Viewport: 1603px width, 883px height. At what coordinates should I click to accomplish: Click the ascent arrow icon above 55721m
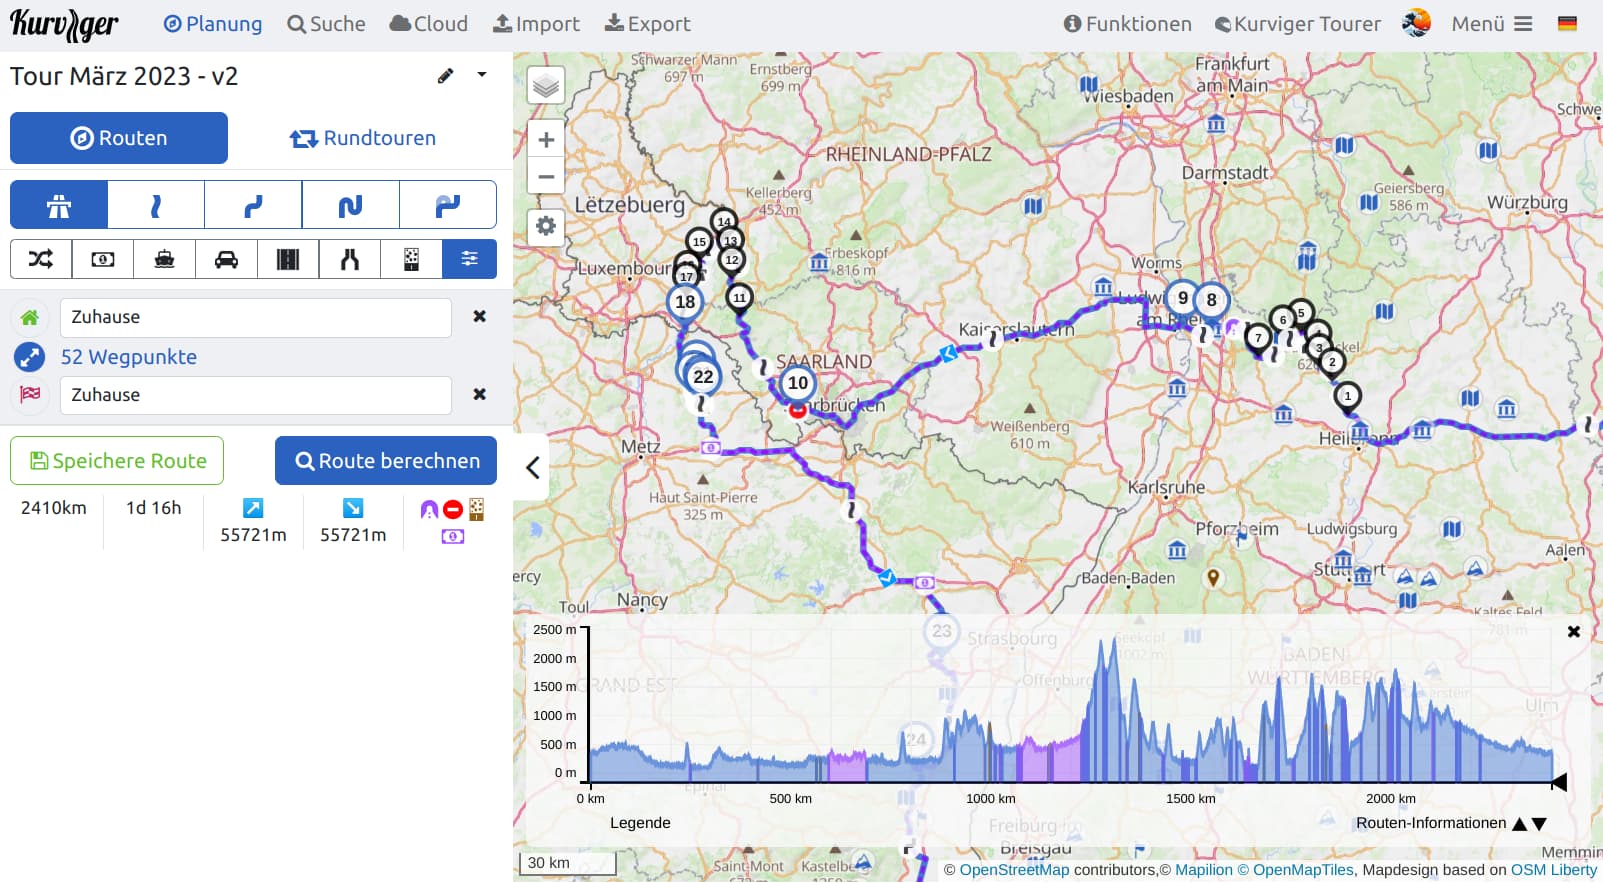click(x=253, y=508)
